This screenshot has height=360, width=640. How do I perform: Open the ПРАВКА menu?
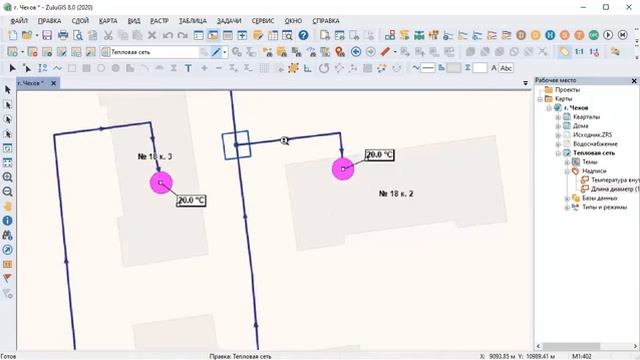(49, 21)
